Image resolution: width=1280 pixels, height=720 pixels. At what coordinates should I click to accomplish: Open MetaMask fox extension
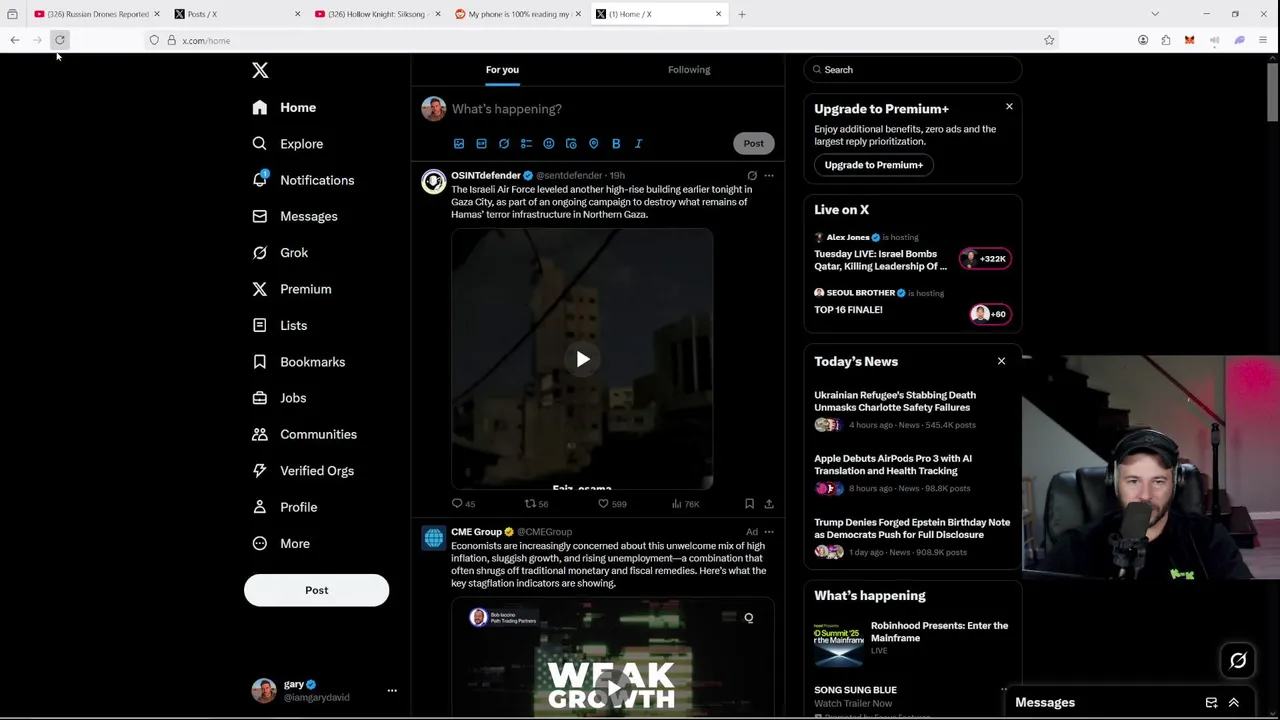pyautogui.click(x=1189, y=40)
